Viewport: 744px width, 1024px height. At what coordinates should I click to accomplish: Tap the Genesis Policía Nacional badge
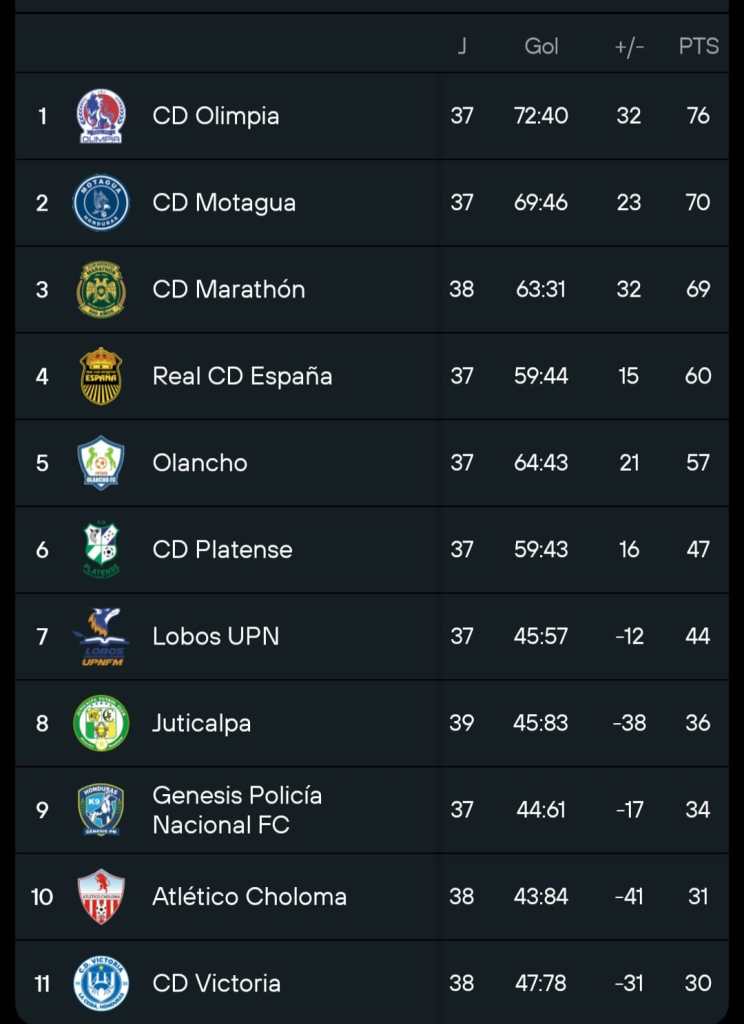tap(101, 810)
